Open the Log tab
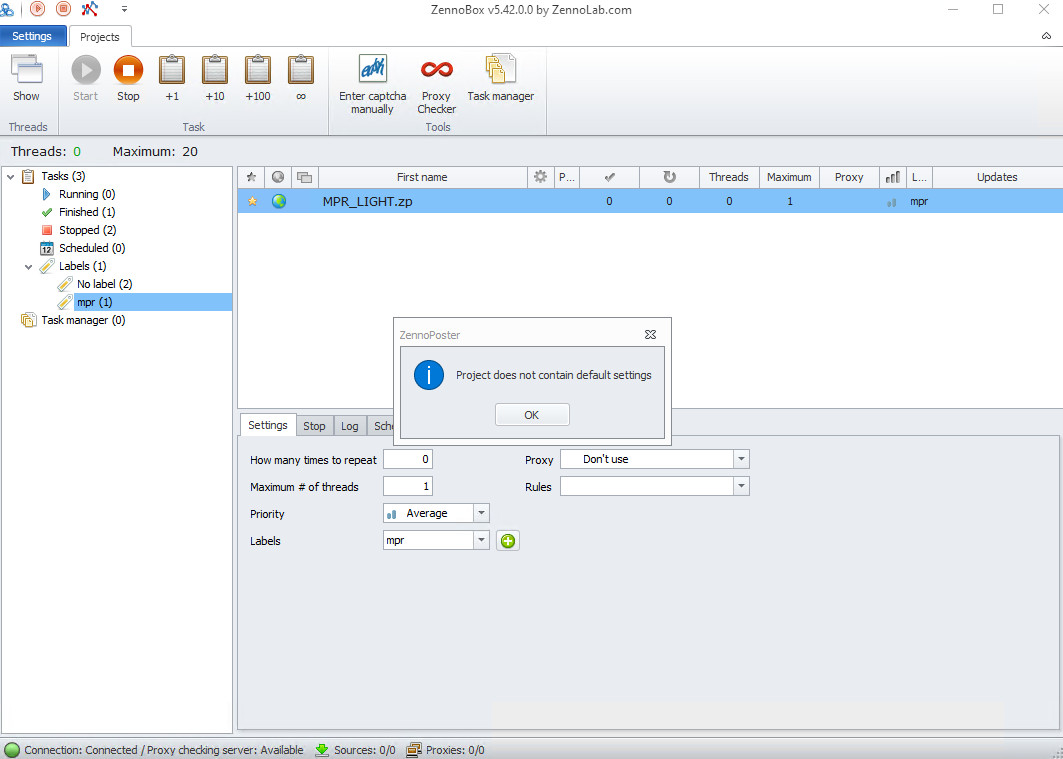The width and height of the screenshot is (1063, 759). [349, 426]
